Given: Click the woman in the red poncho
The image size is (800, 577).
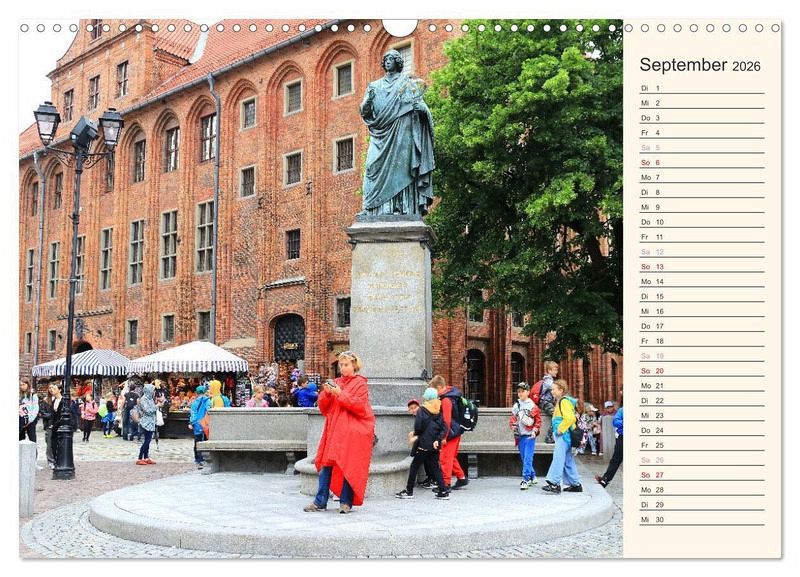Looking at the screenshot, I should (x=345, y=430).
